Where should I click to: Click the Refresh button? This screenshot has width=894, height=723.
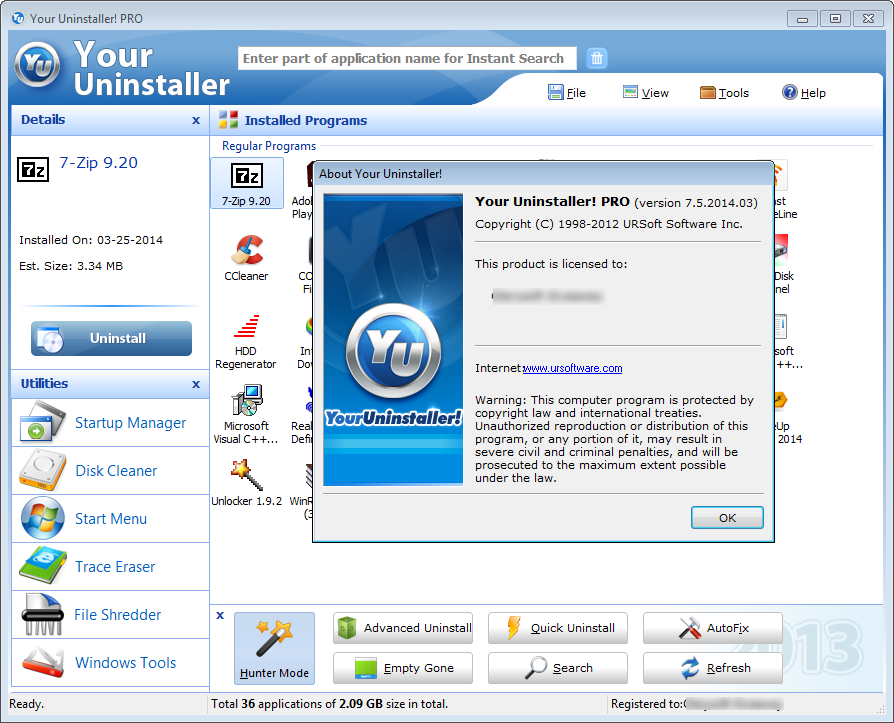click(x=715, y=668)
